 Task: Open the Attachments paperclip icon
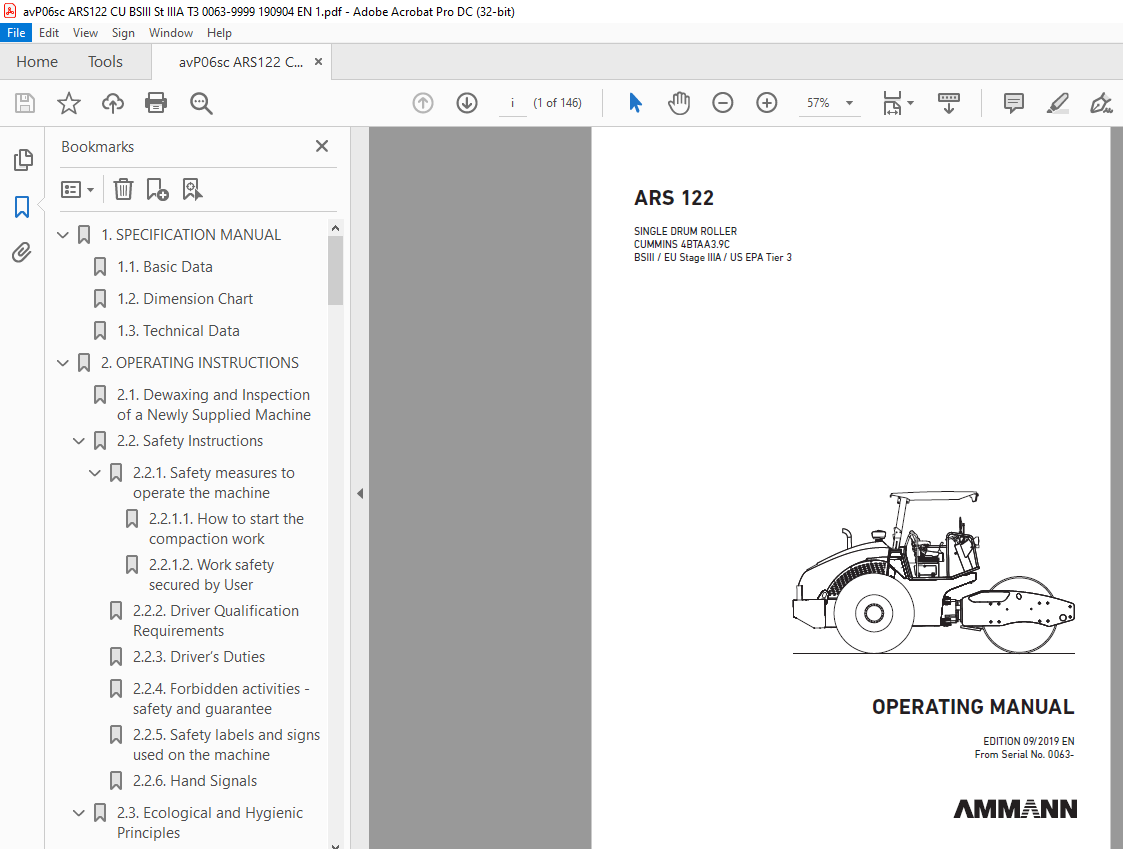pyautogui.click(x=21, y=252)
